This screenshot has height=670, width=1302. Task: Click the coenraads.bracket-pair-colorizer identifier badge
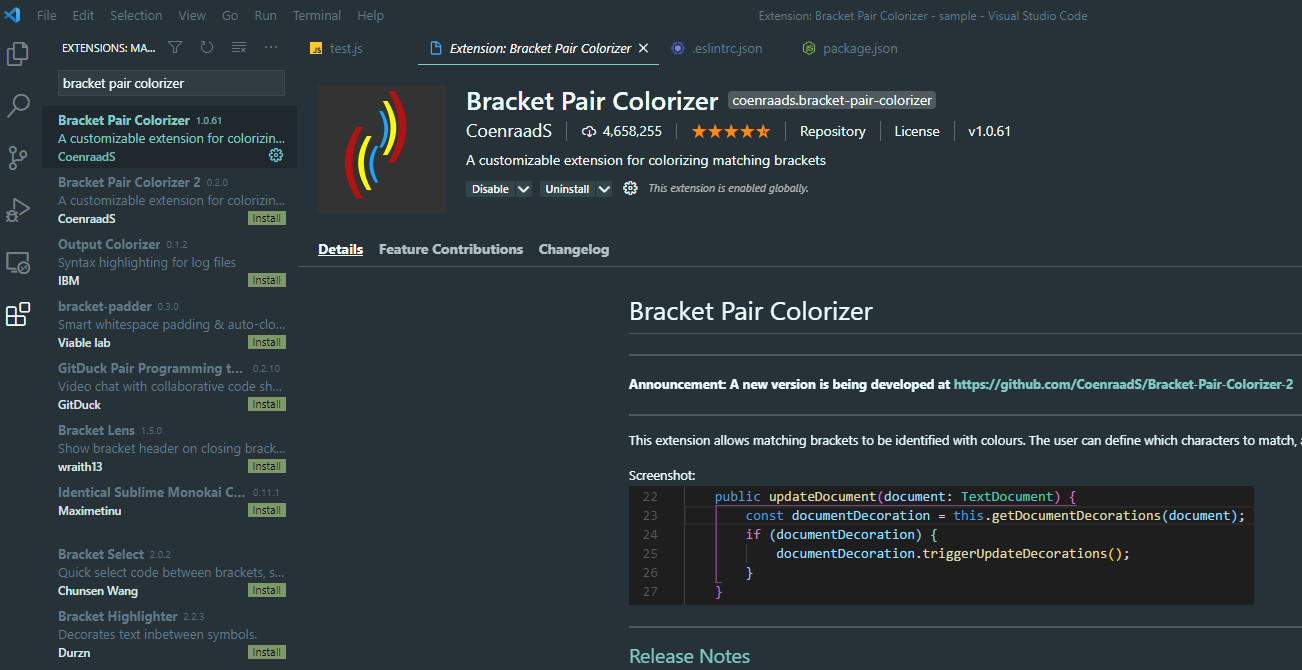click(831, 100)
